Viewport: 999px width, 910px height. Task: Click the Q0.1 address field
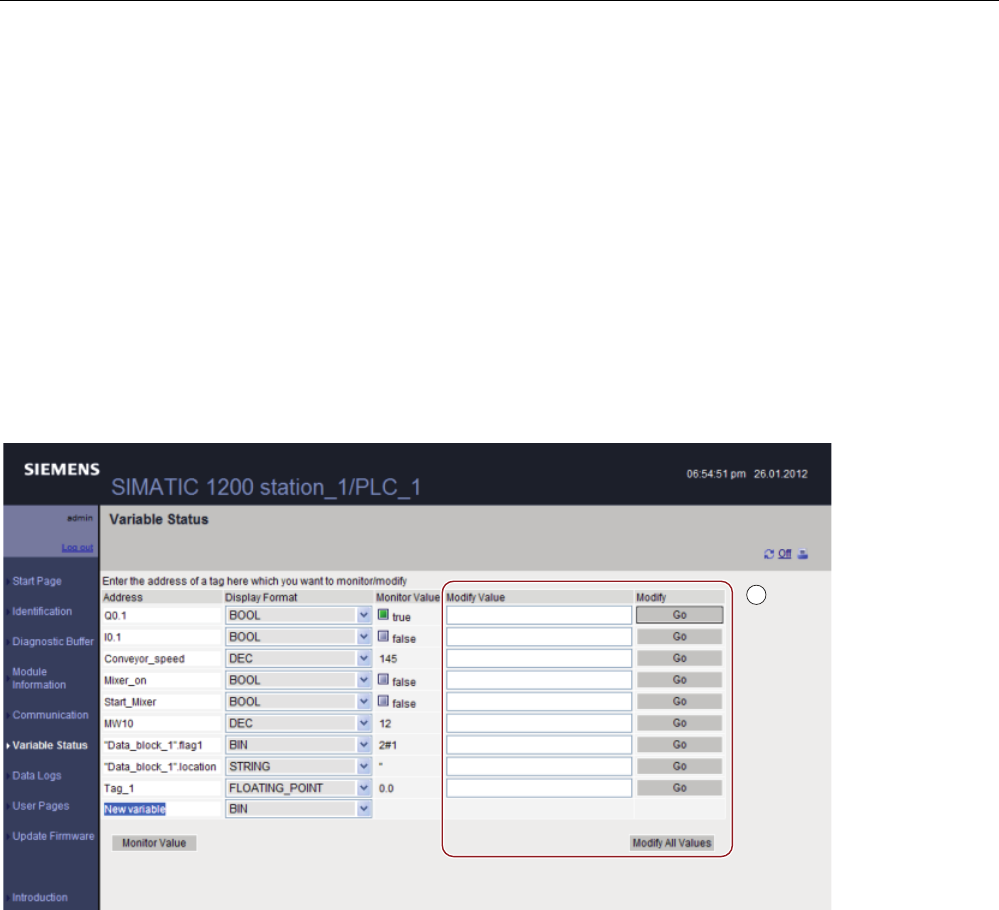point(162,616)
